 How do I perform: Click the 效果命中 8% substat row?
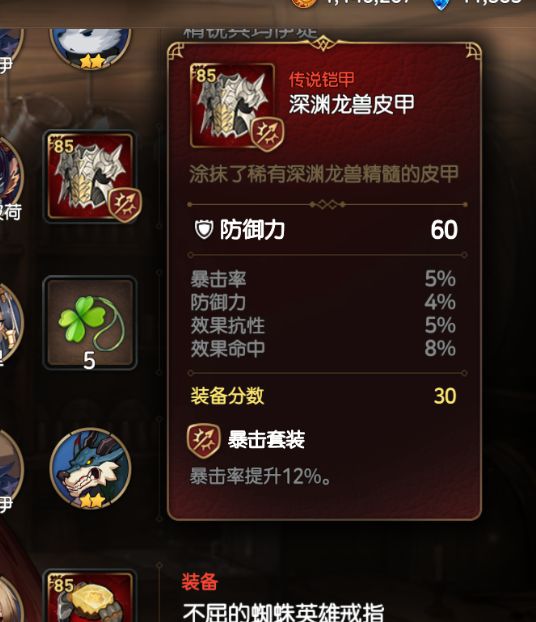[323, 348]
